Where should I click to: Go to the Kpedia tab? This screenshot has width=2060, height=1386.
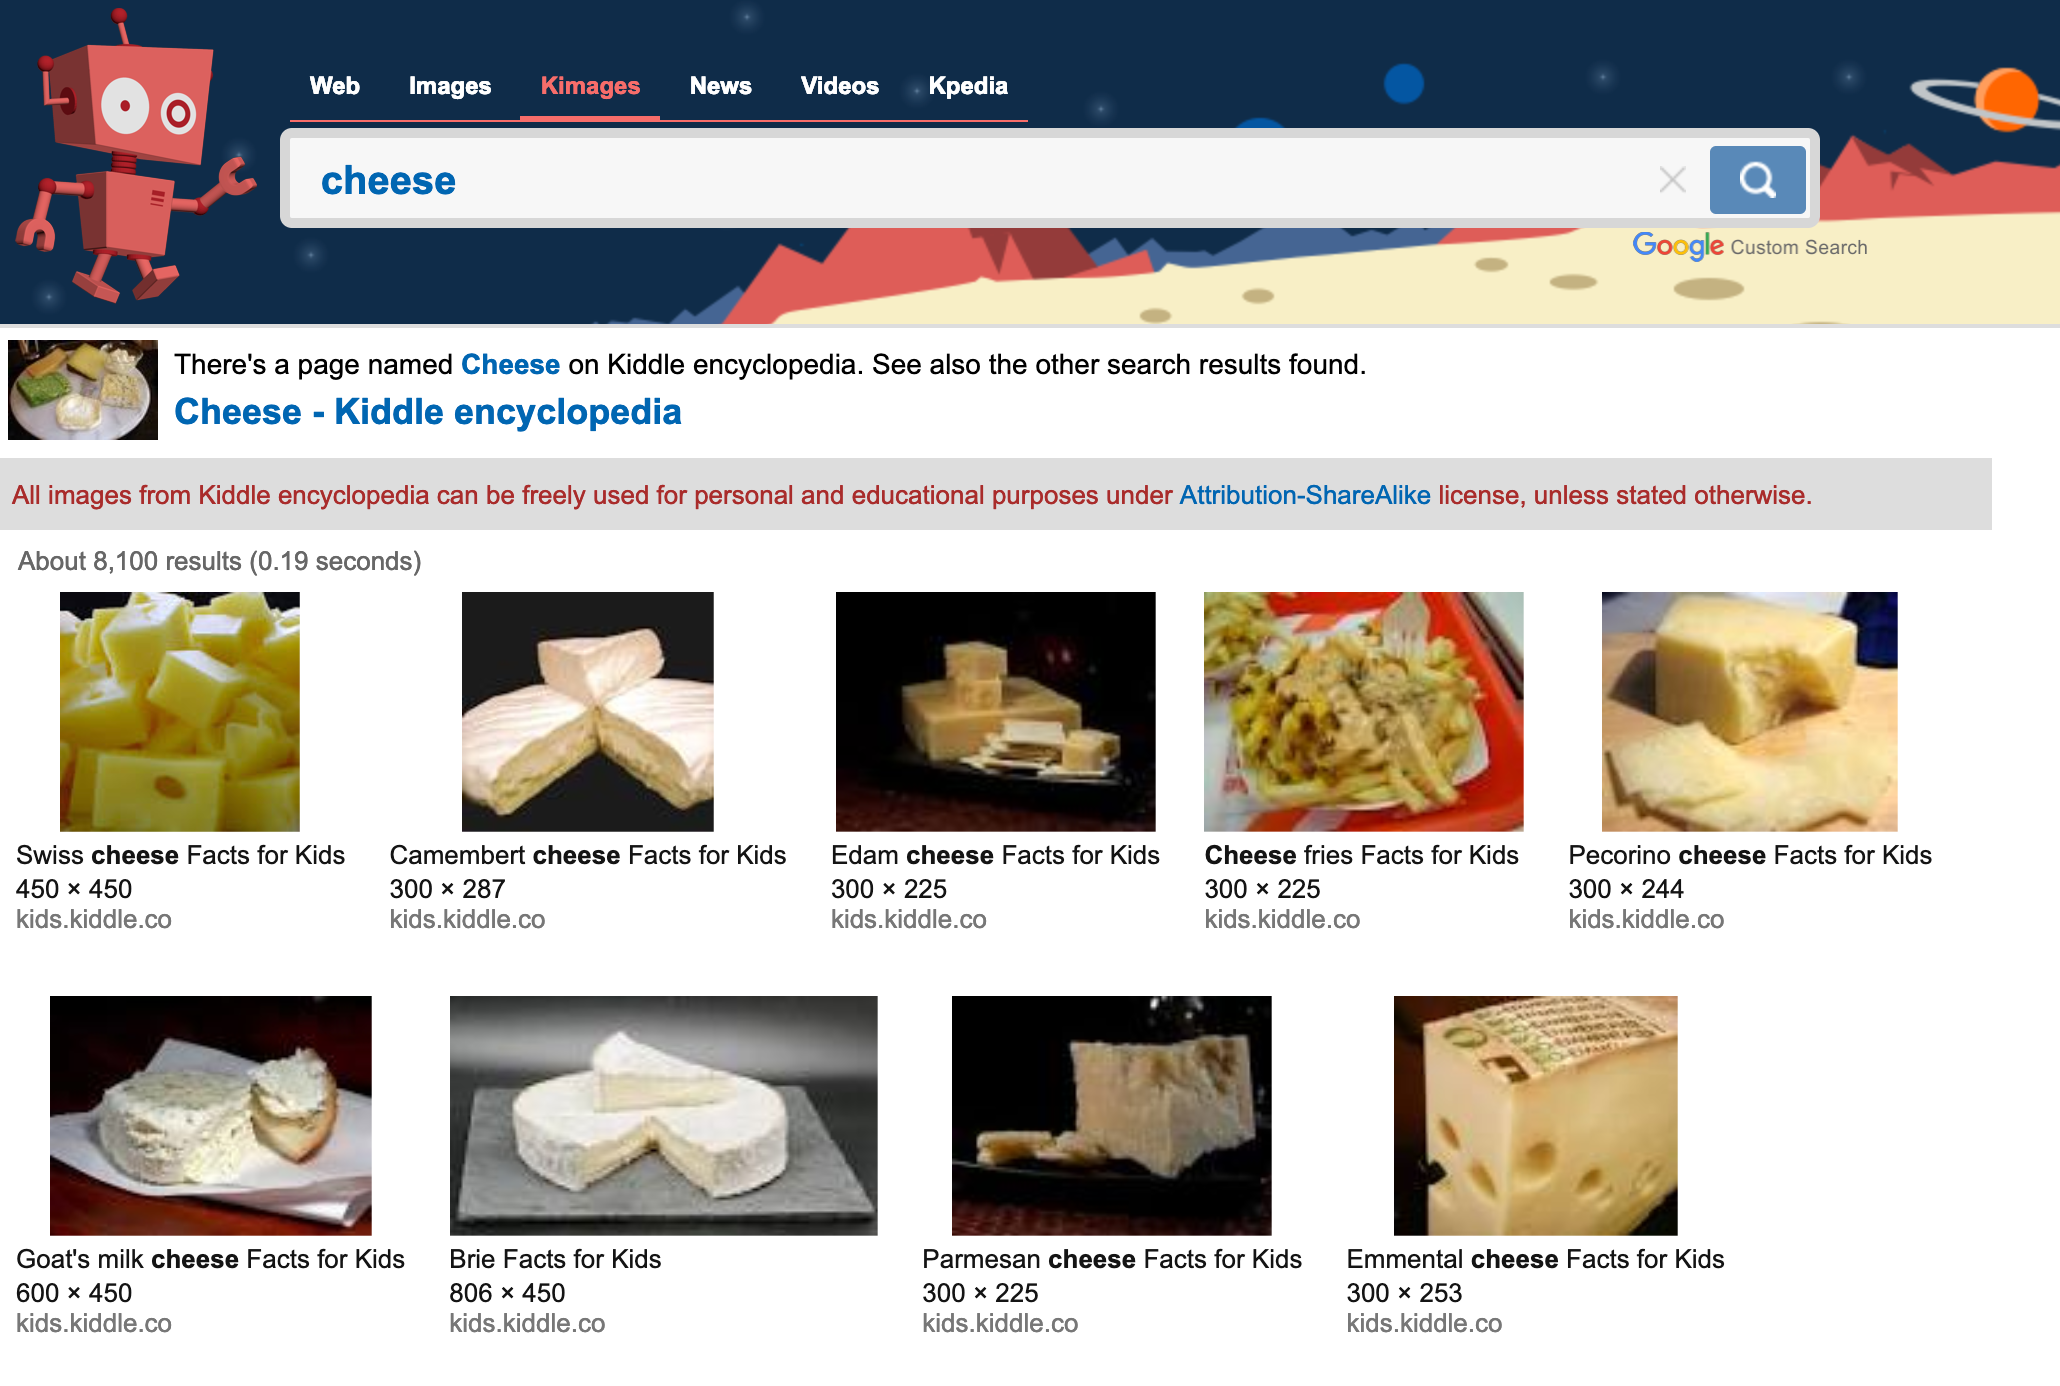967,86
